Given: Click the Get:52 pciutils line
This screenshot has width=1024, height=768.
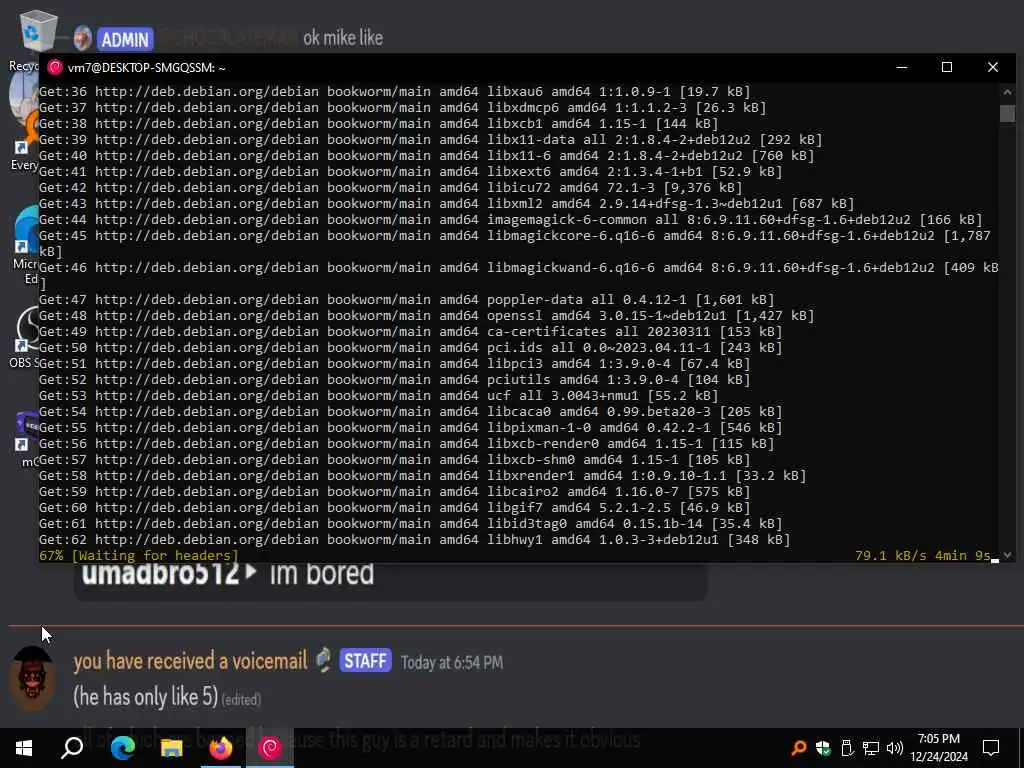Looking at the screenshot, I should [394, 379].
